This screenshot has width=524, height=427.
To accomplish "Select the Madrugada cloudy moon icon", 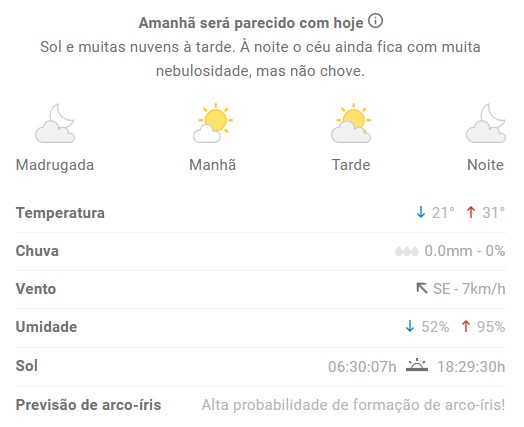I will click(55, 123).
